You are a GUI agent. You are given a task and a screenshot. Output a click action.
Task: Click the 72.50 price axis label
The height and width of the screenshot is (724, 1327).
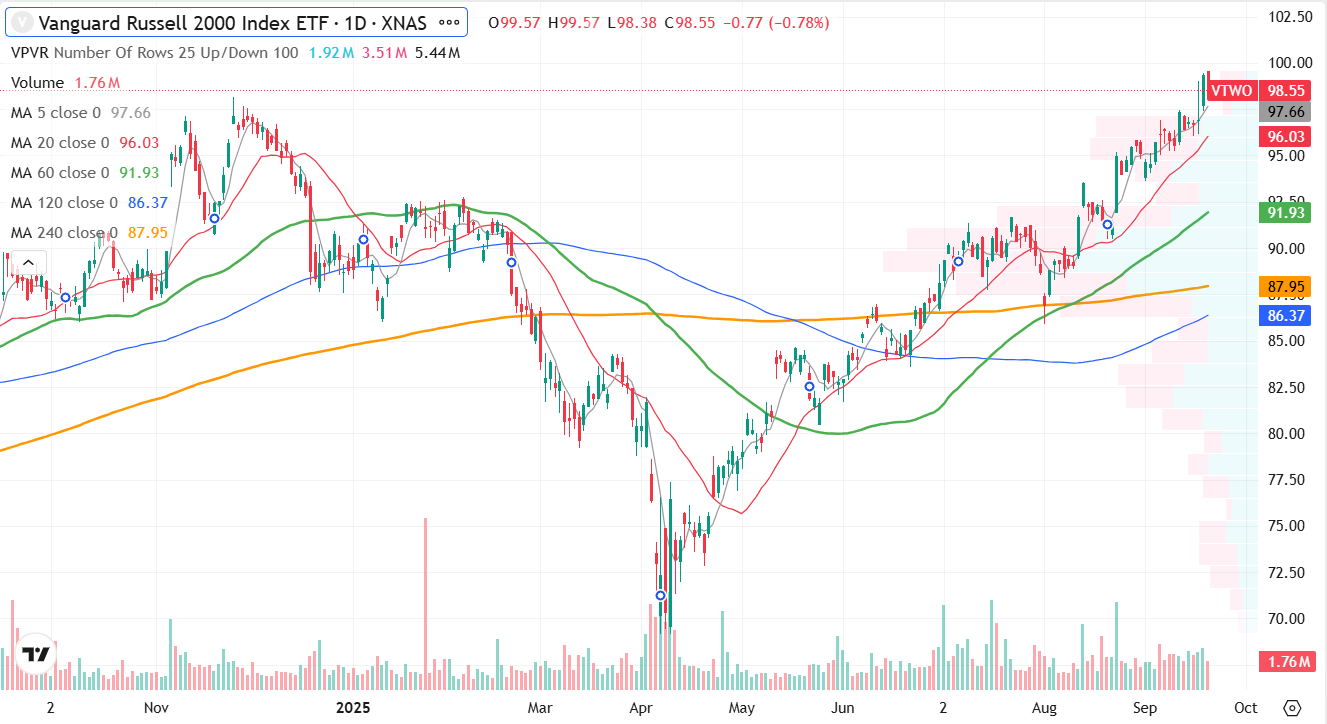[1285, 572]
